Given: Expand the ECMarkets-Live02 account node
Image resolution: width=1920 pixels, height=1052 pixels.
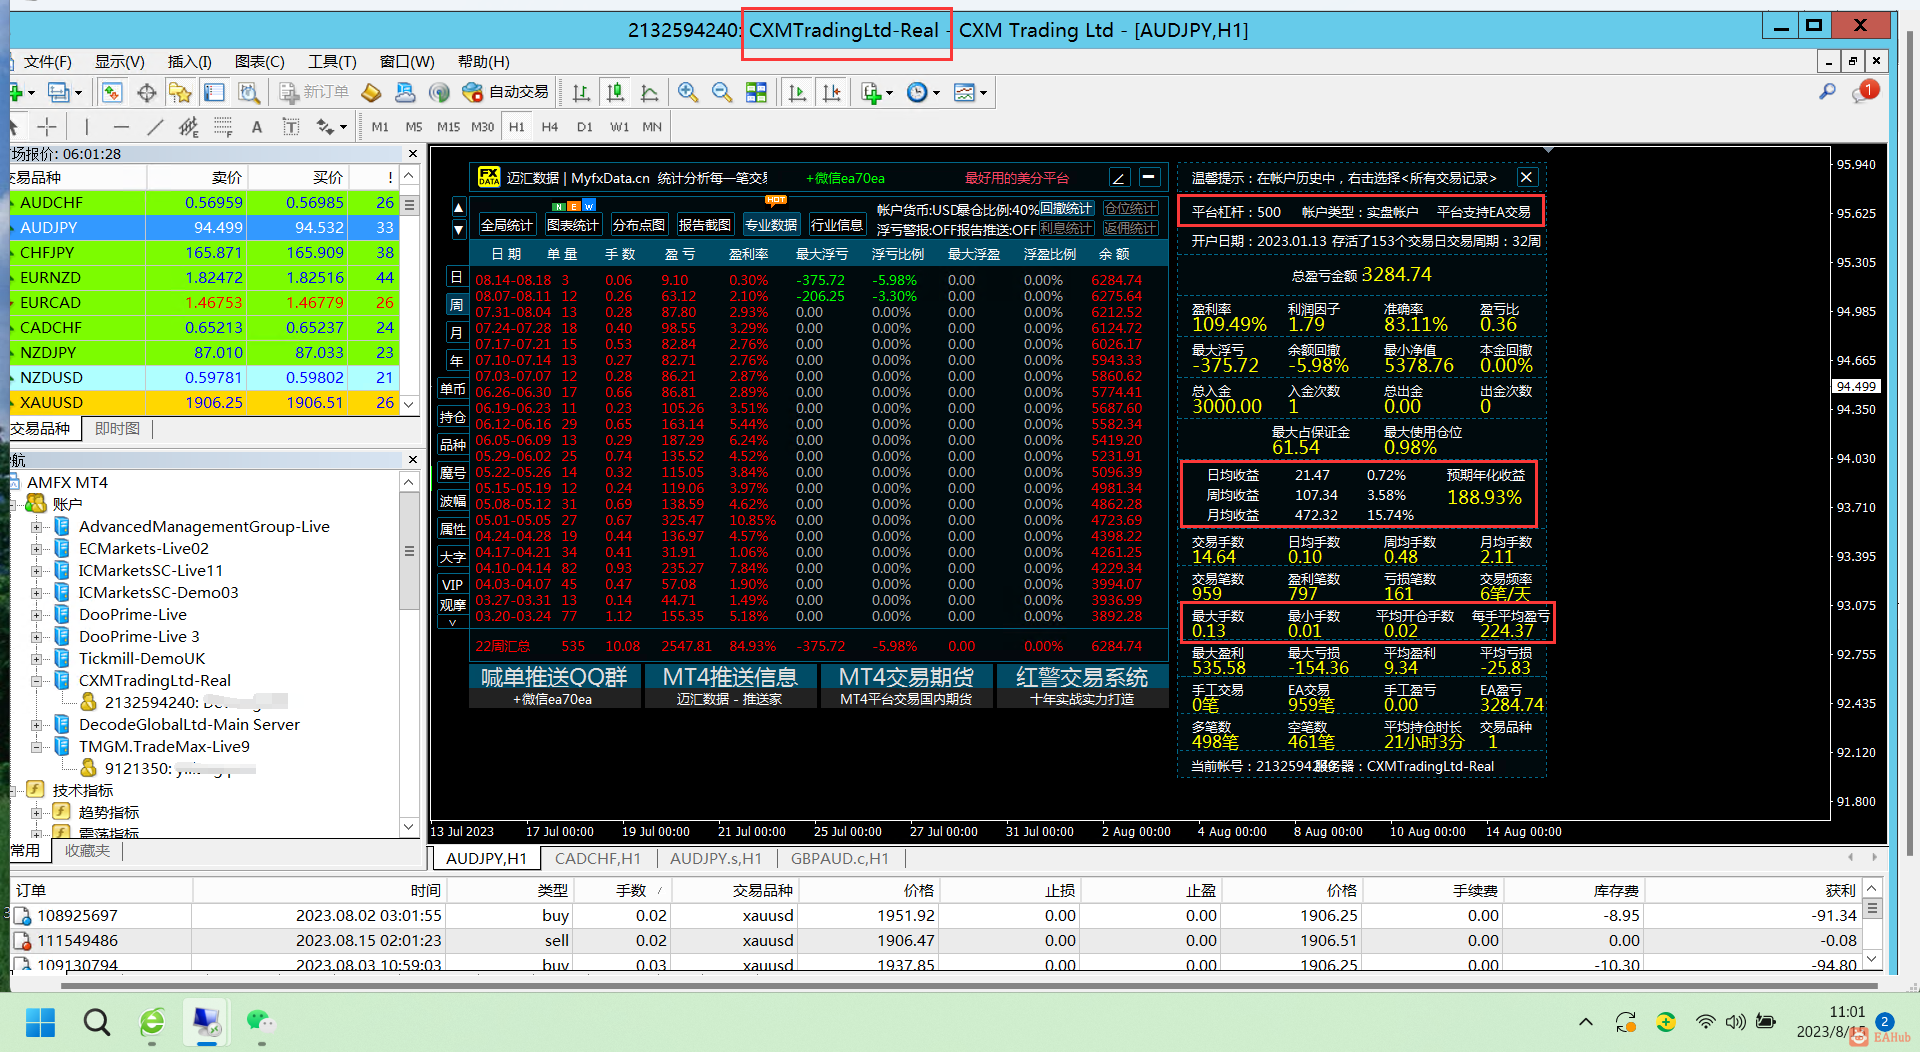Looking at the screenshot, I should (x=36, y=549).
